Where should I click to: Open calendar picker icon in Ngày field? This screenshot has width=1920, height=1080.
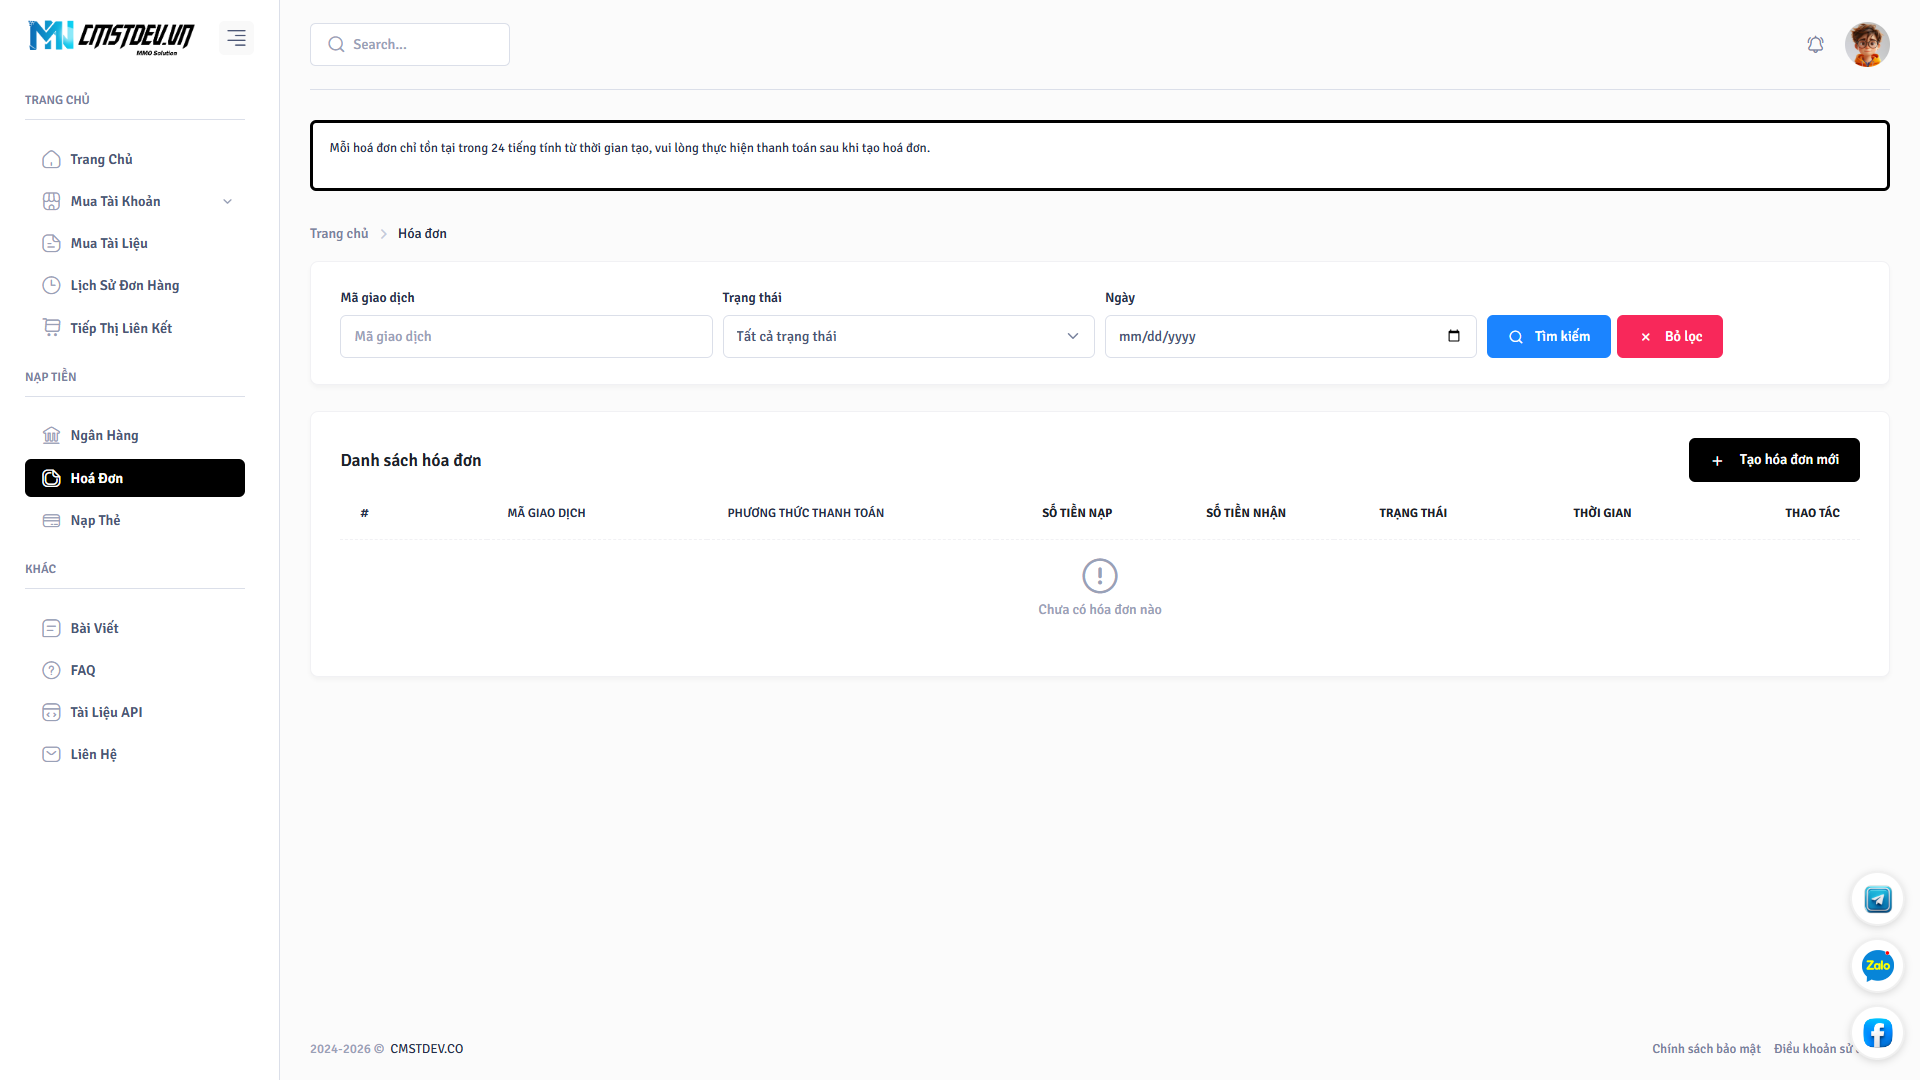coord(1453,336)
